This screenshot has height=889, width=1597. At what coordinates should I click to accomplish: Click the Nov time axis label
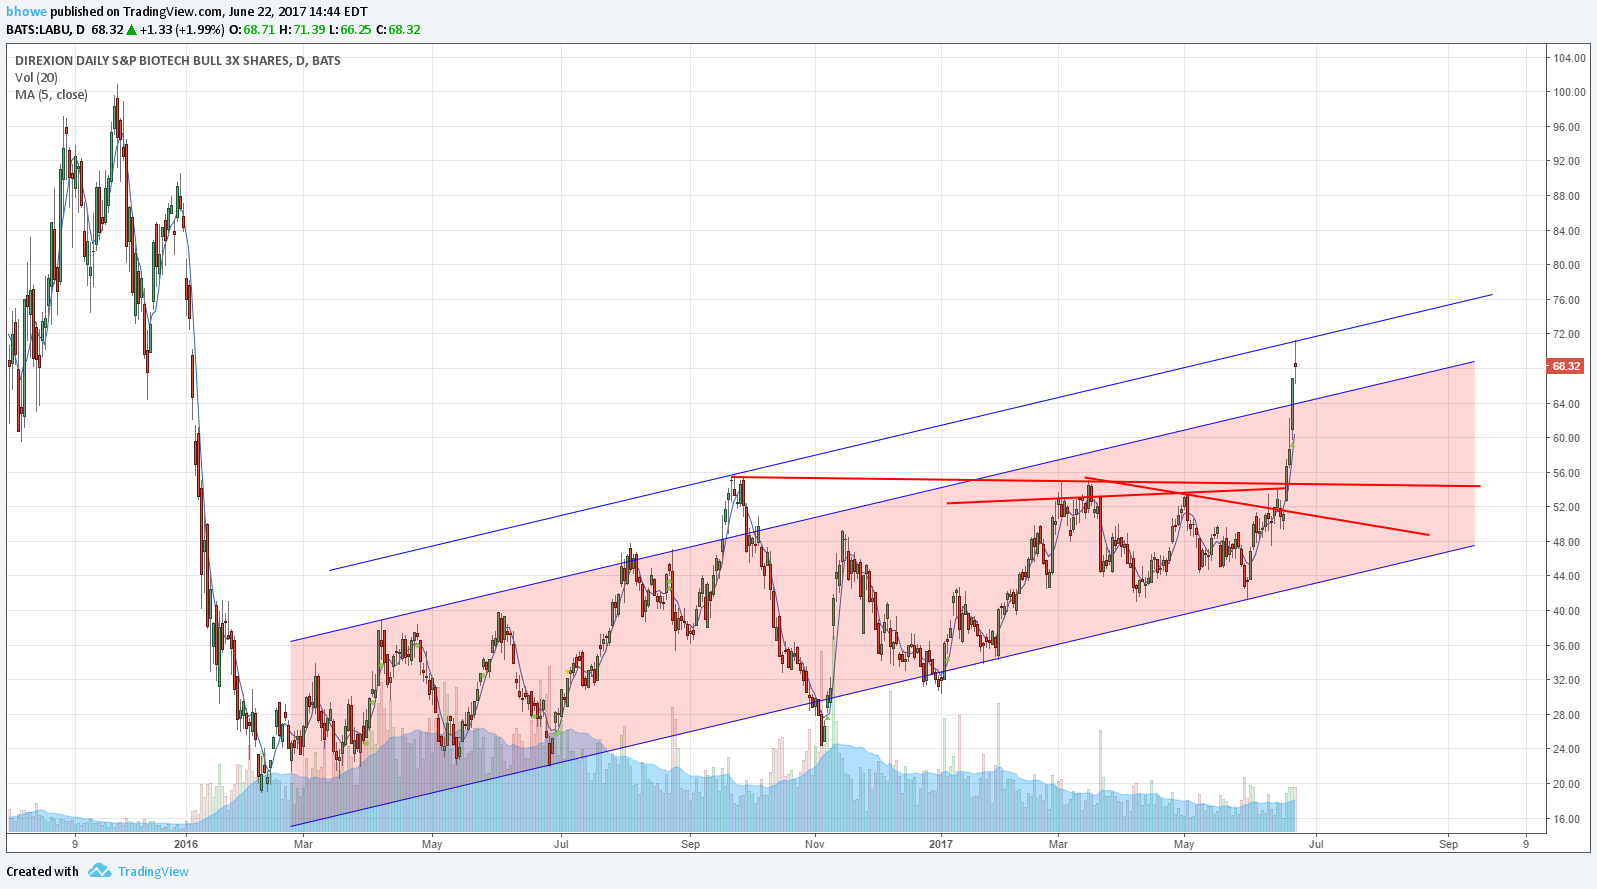coord(815,844)
